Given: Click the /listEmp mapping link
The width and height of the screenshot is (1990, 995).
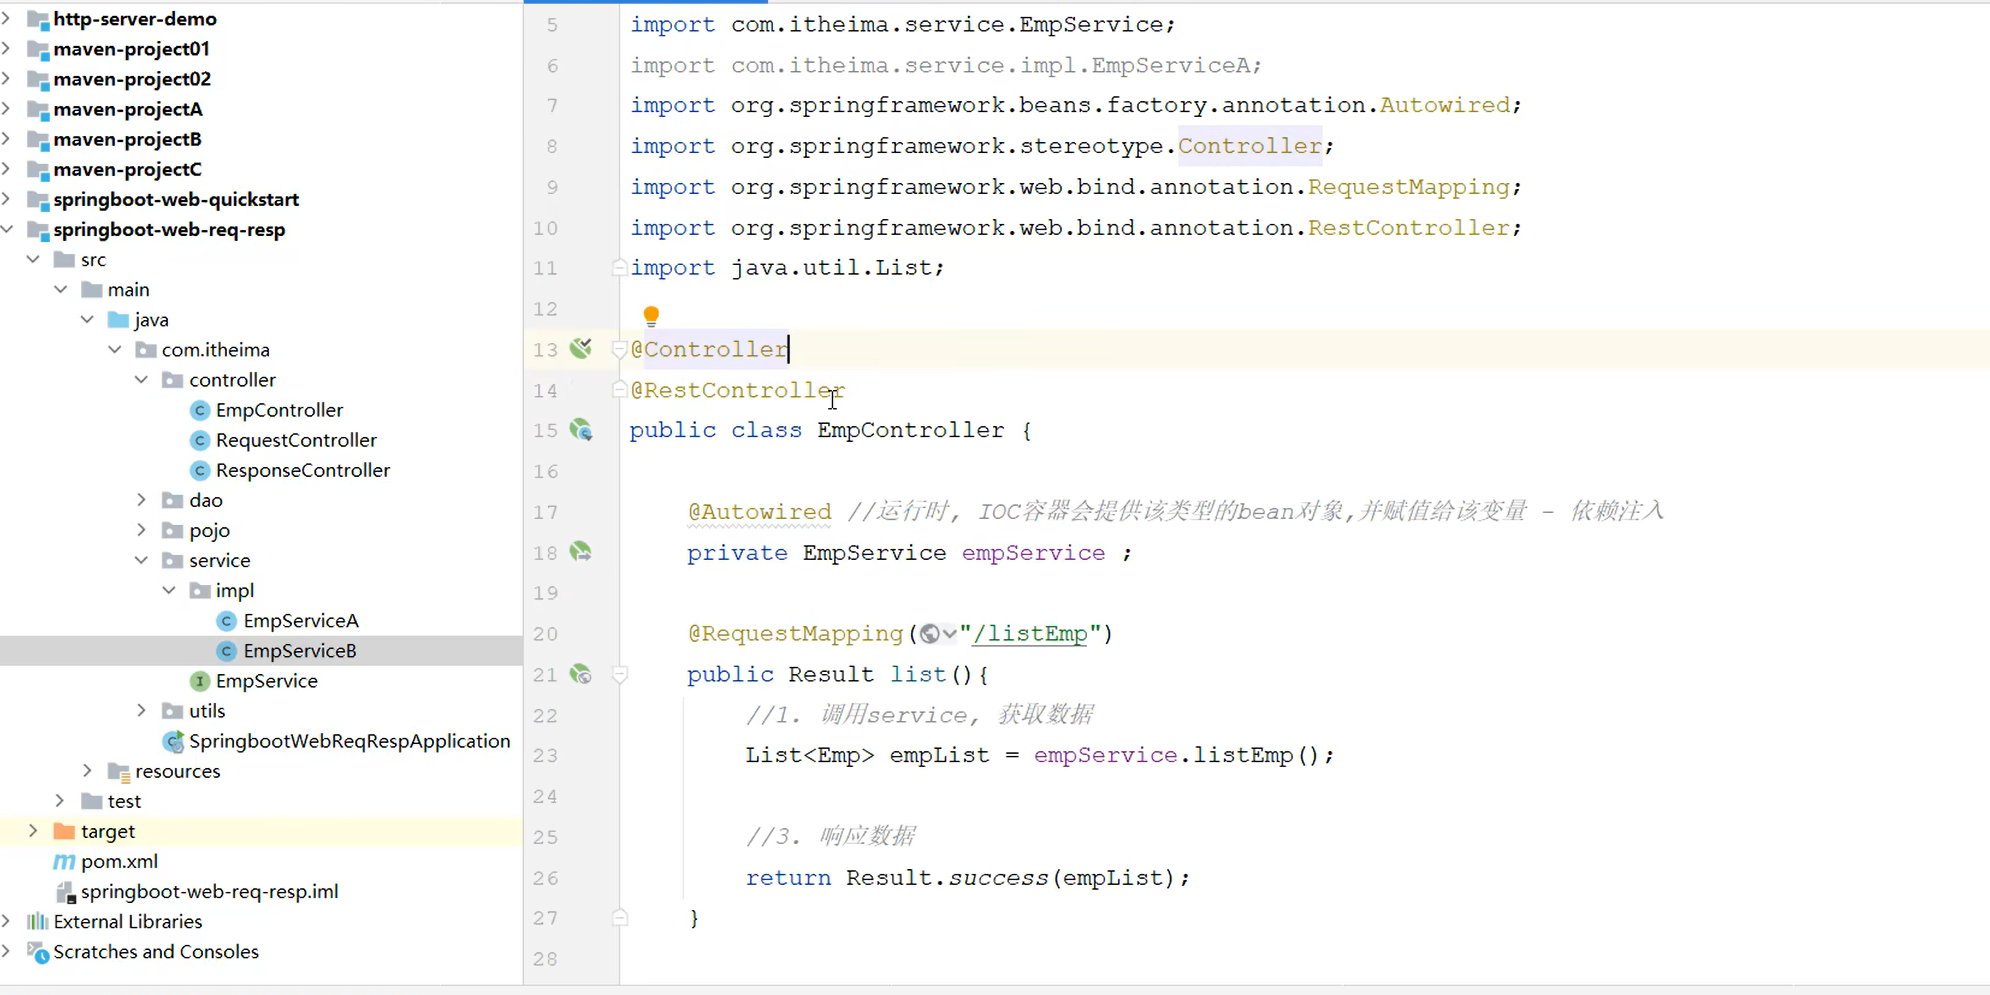Looking at the screenshot, I should pos(1030,632).
